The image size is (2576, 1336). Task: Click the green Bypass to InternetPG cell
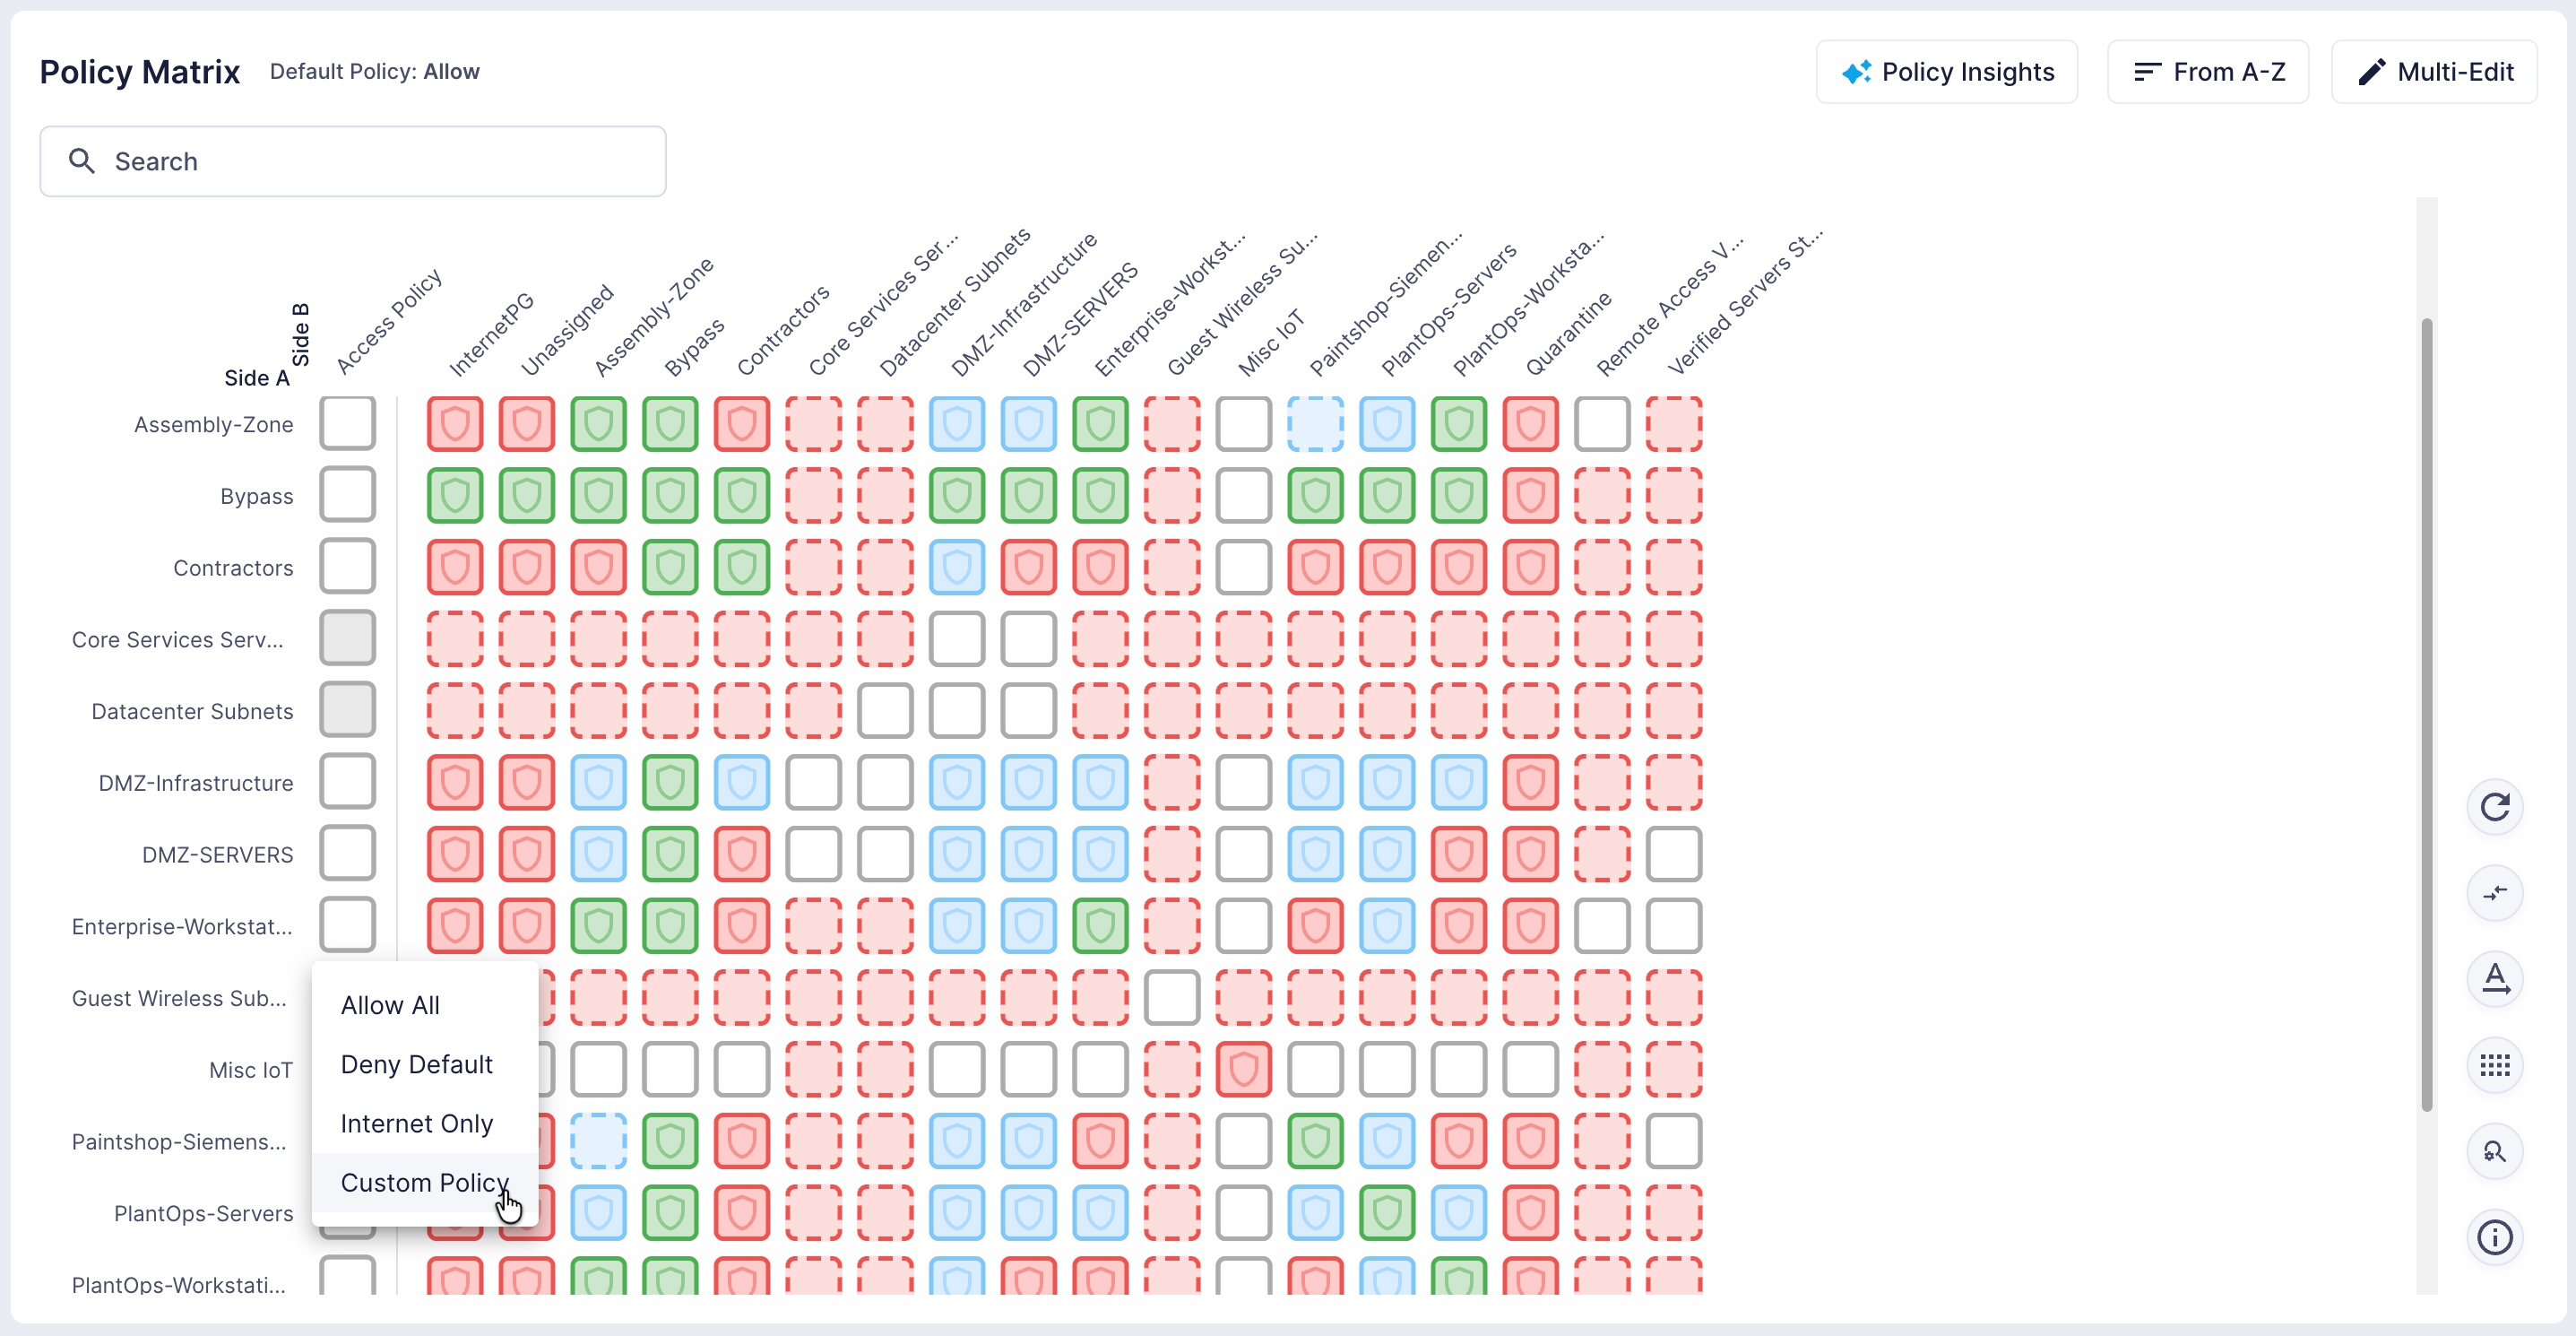coord(455,495)
